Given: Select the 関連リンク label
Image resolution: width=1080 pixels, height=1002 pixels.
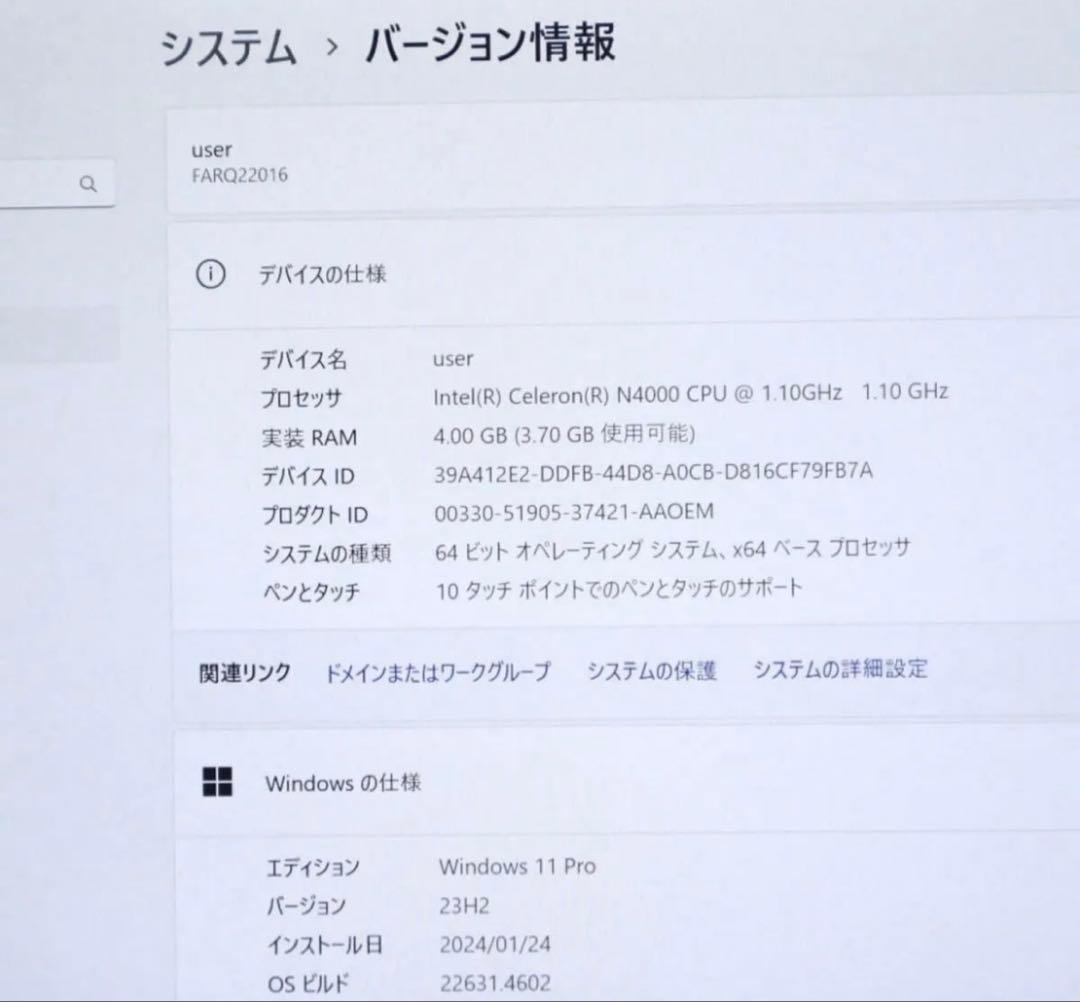Looking at the screenshot, I should [x=245, y=673].
